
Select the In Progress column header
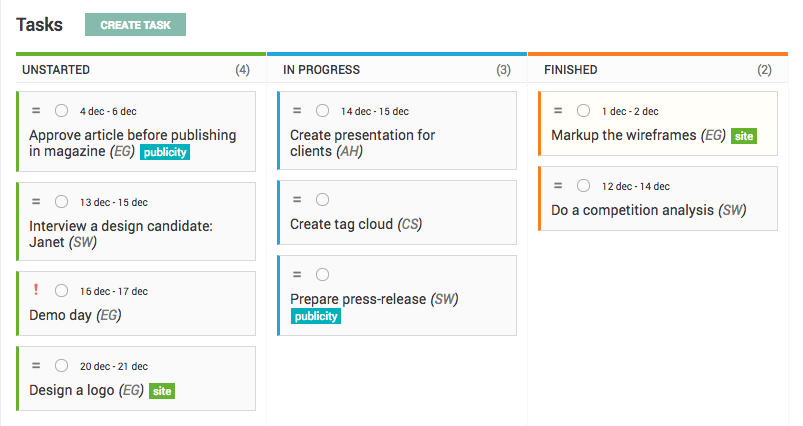(x=321, y=70)
